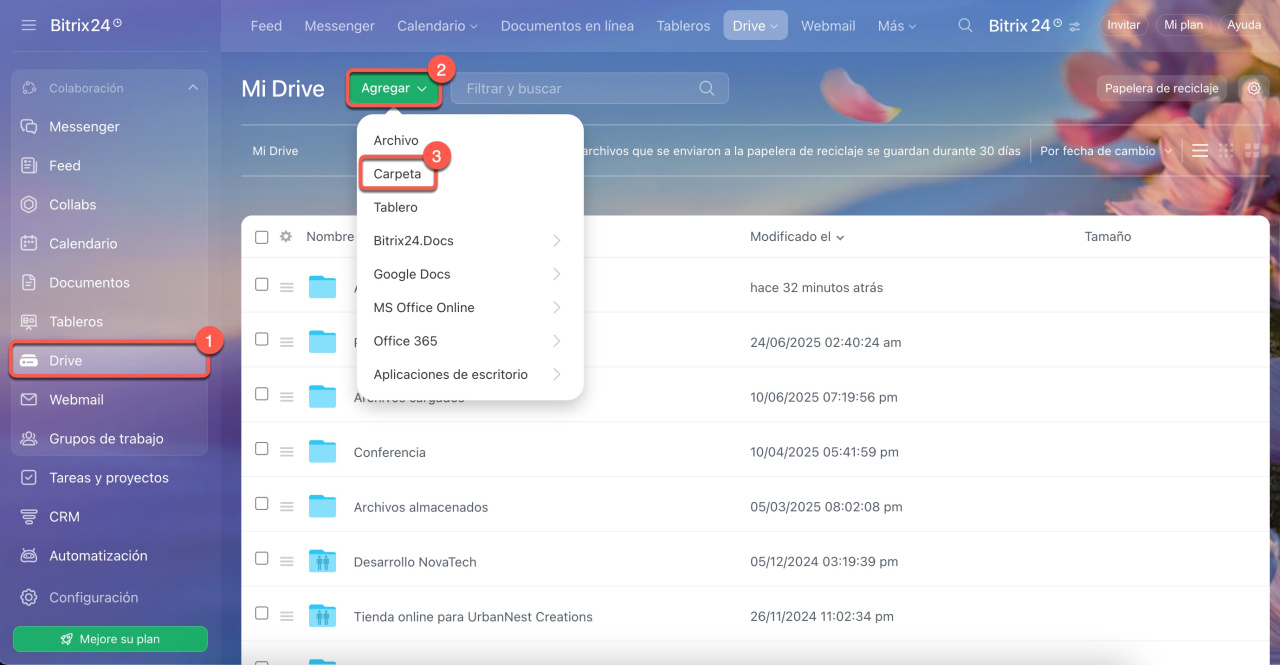Open the Conferencia folder name
Image resolution: width=1280 pixels, height=665 pixels.
[x=389, y=453]
